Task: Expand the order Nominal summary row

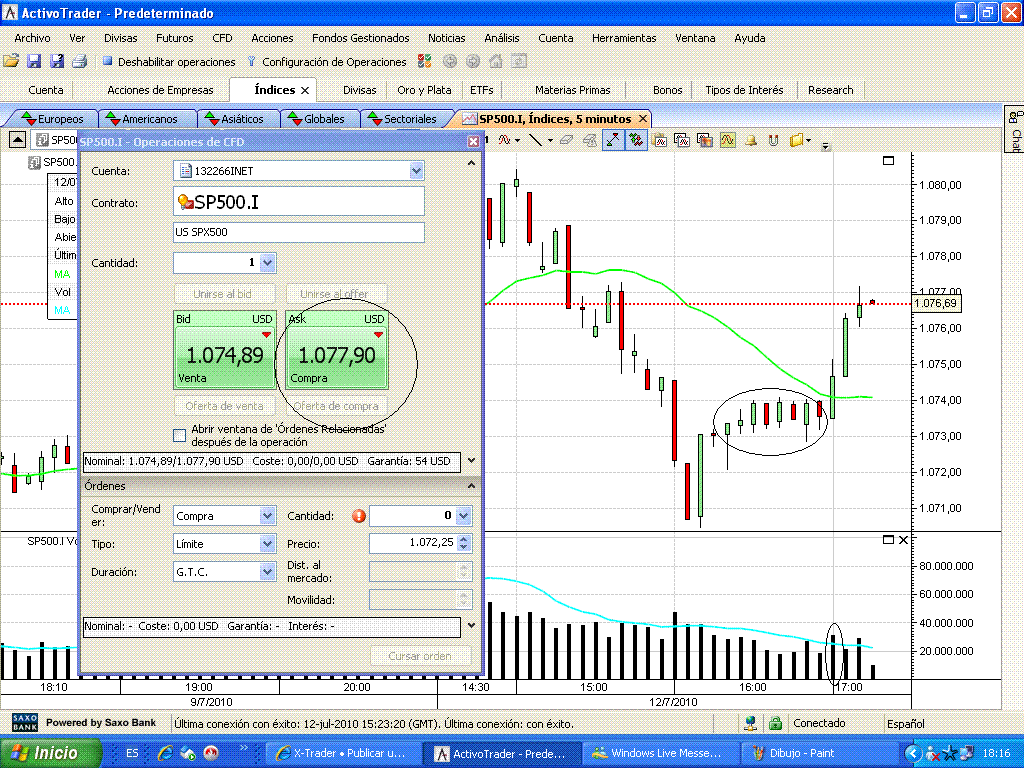Action: click(x=472, y=625)
